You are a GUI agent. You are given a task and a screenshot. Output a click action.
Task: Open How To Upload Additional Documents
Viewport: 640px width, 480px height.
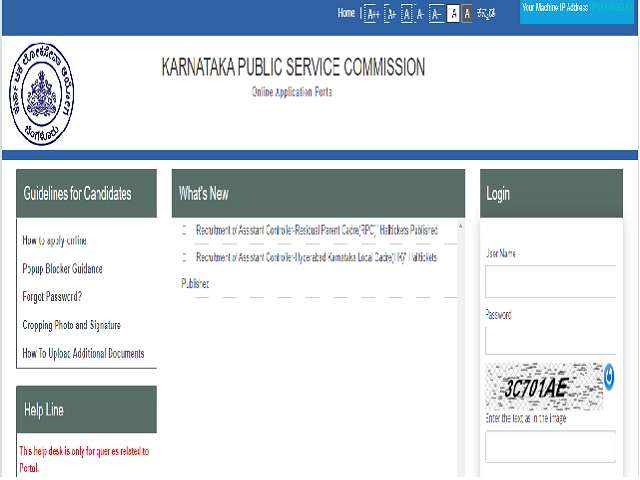(83, 353)
